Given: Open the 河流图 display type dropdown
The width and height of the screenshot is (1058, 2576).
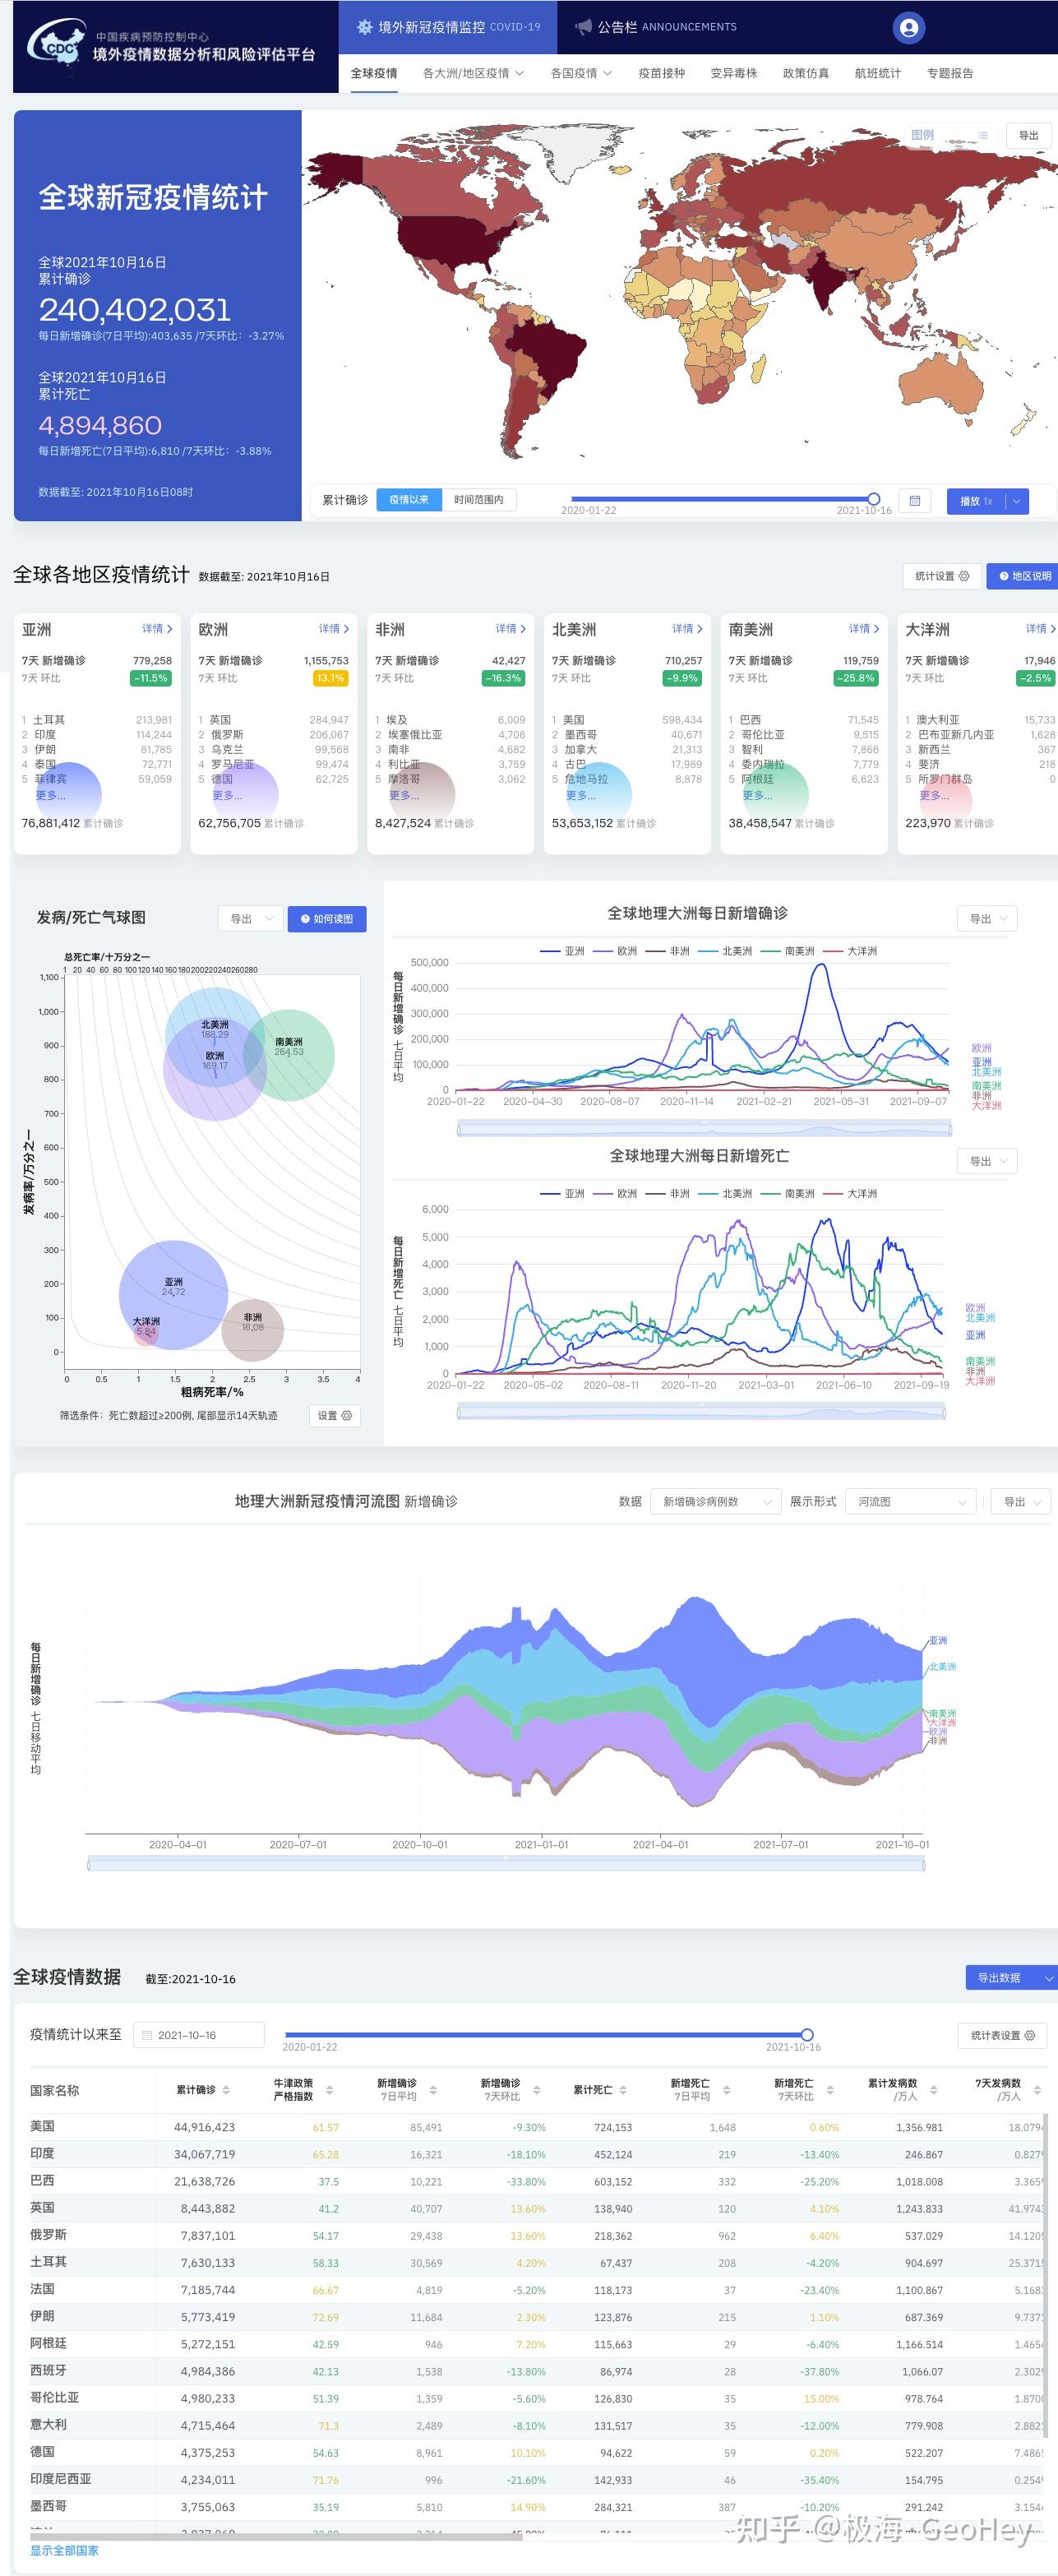Looking at the screenshot, I should (x=910, y=1501).
